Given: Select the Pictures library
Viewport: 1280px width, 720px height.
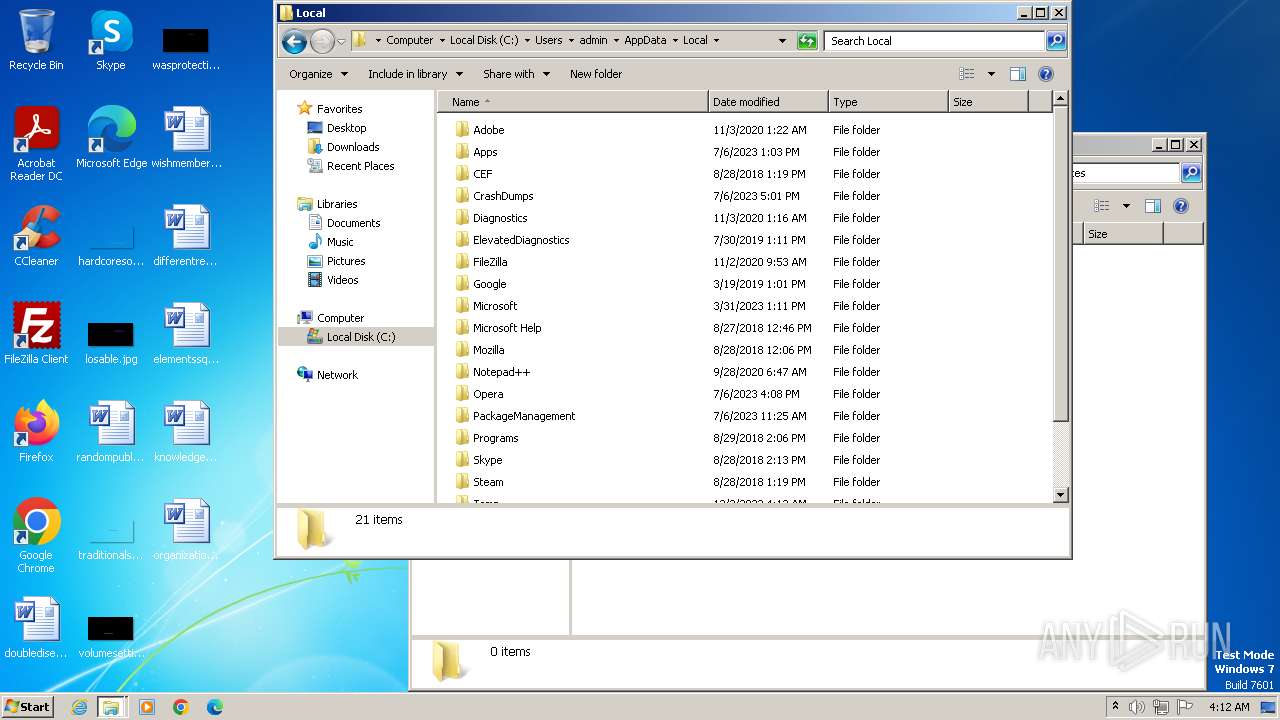Looking at the screenshot, I should [x=346, y=261].
